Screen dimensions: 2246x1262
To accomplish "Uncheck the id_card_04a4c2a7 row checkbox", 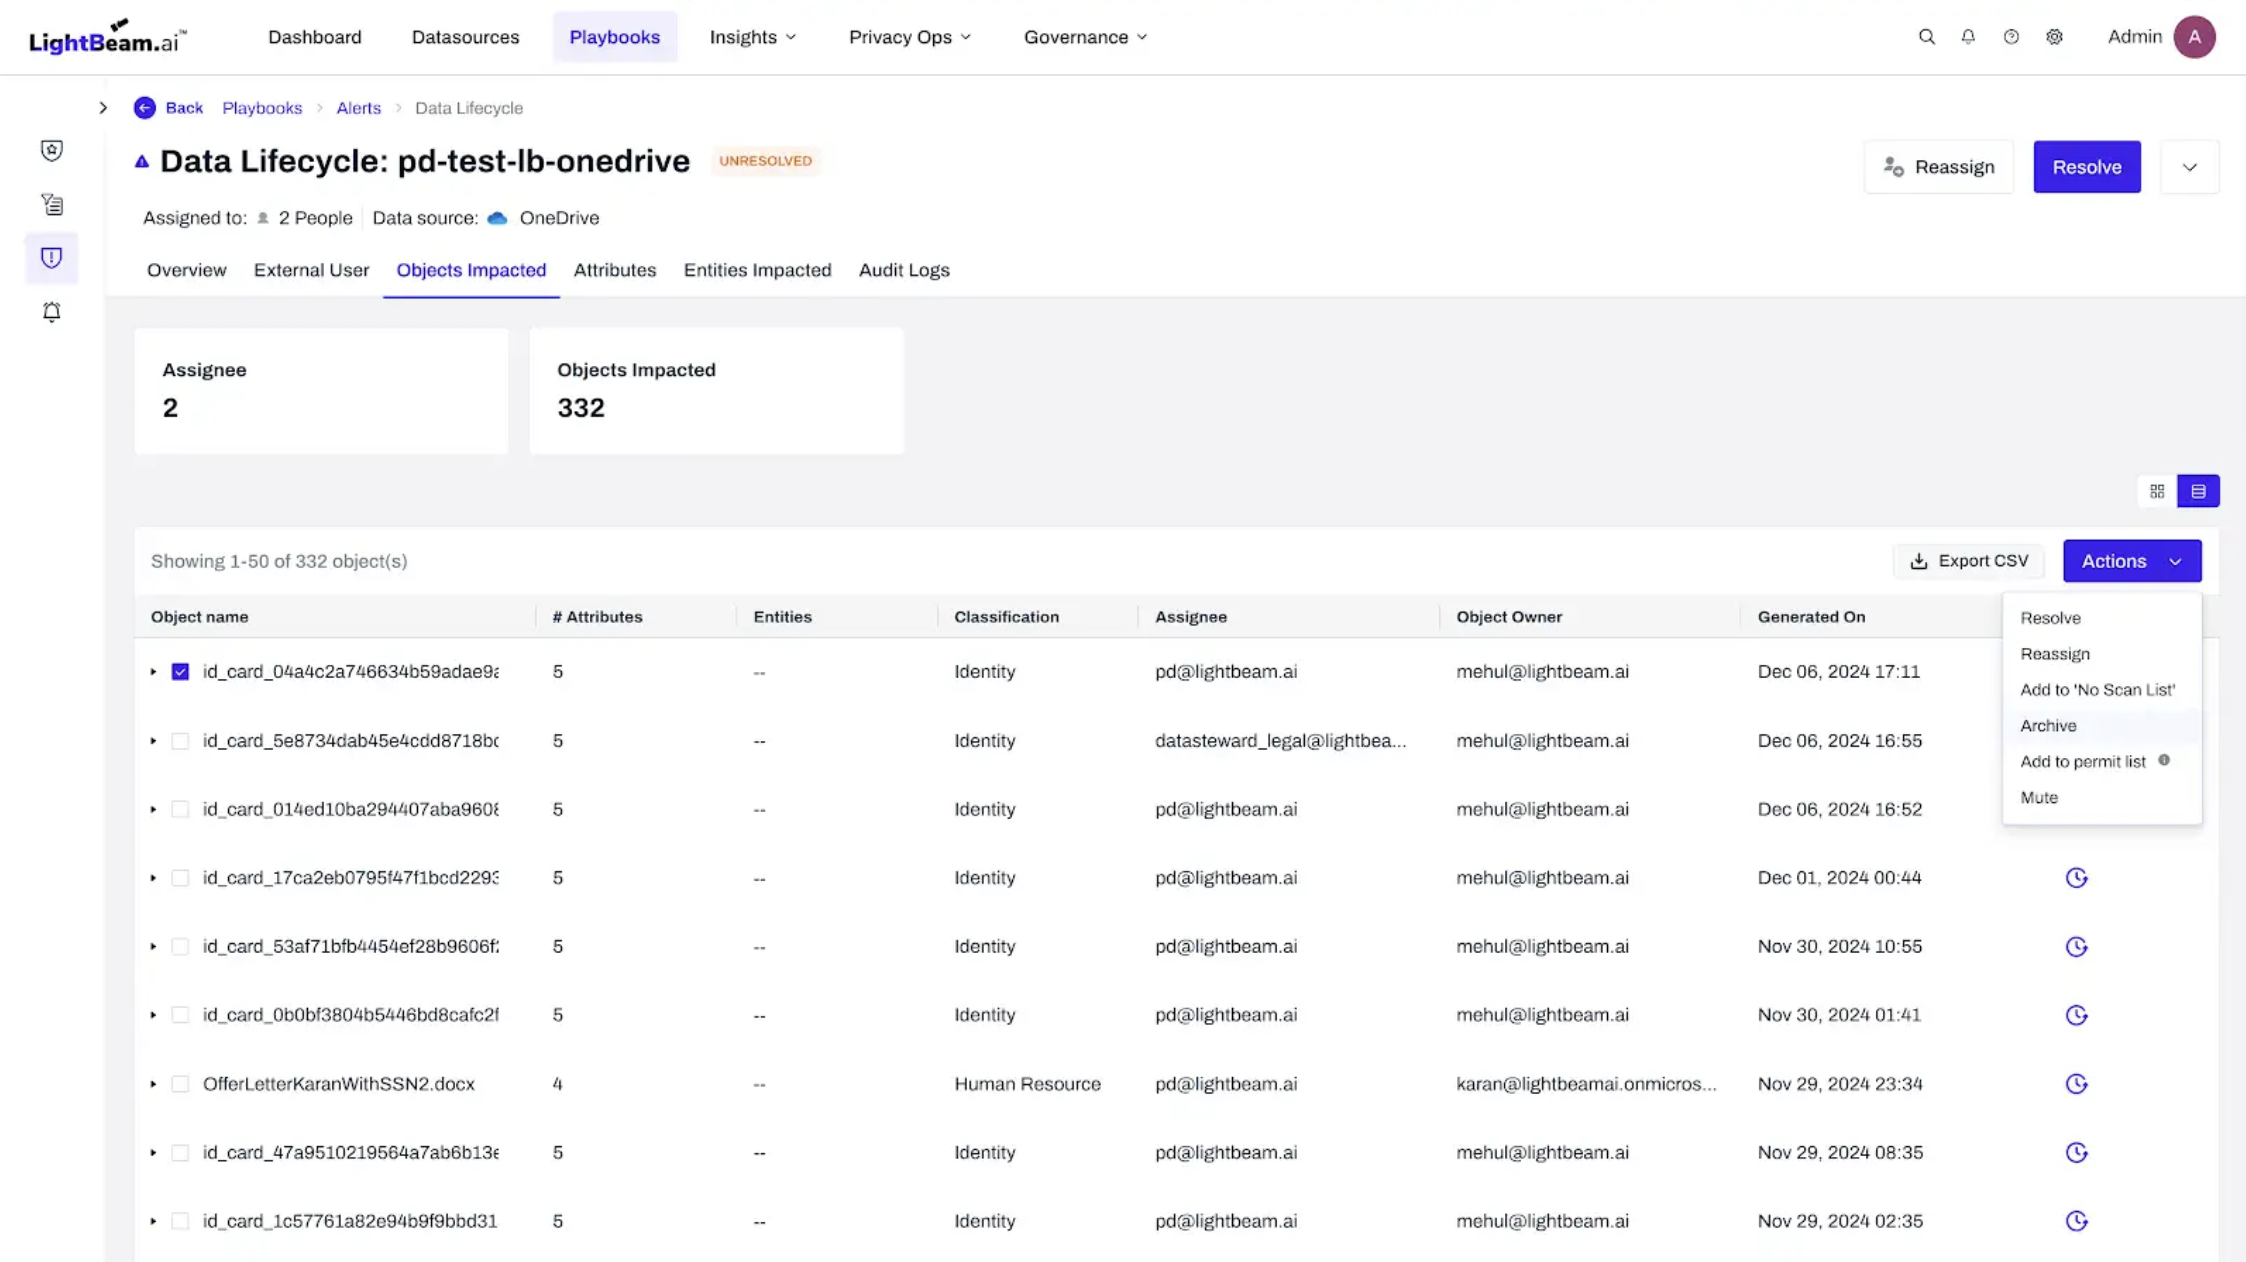I will [180, 672].
